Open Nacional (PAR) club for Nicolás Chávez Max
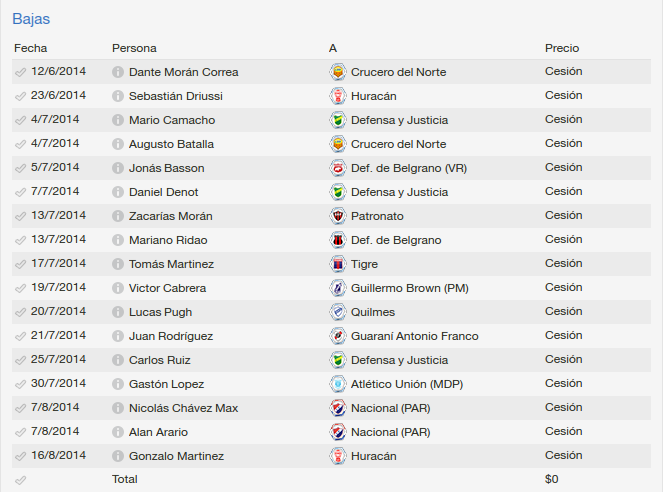 [x=391, y=408]
